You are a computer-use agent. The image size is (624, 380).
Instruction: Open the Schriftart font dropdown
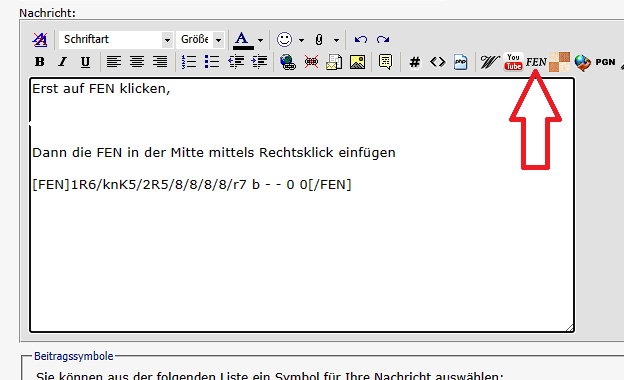coord(116,39)
